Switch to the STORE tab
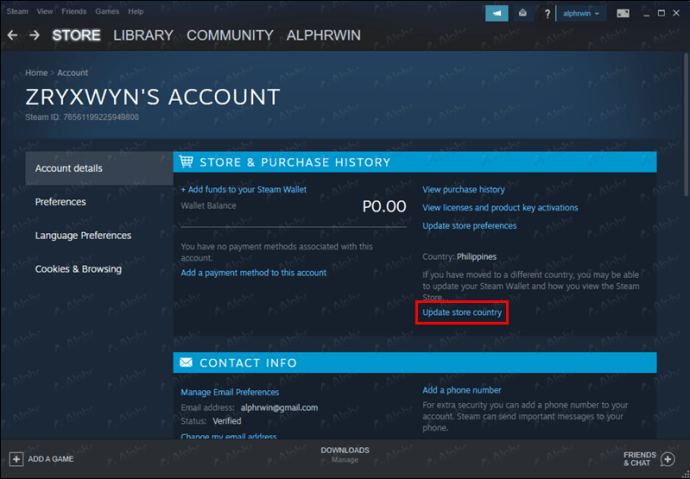 pos(76,35)
